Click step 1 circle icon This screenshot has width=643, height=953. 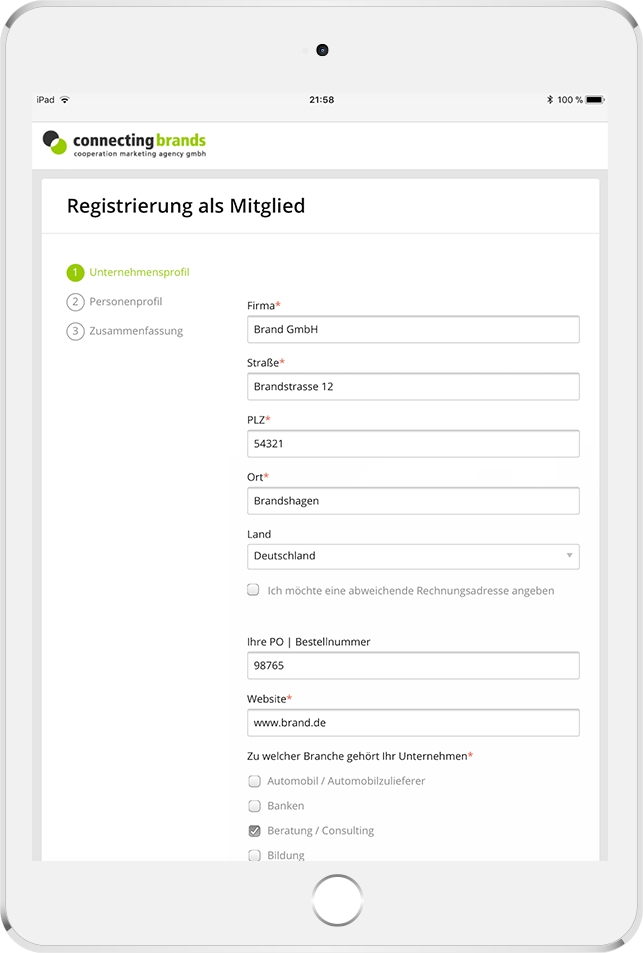click(75, 272)
